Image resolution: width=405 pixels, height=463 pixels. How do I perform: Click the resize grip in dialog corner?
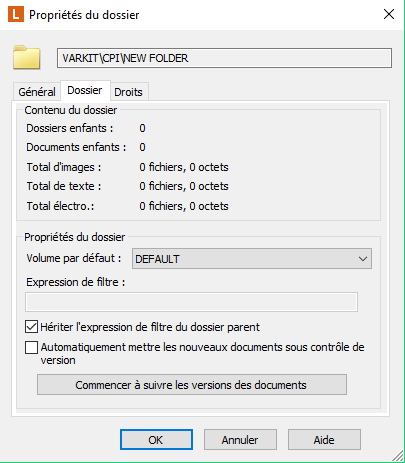tap(398, 456)
